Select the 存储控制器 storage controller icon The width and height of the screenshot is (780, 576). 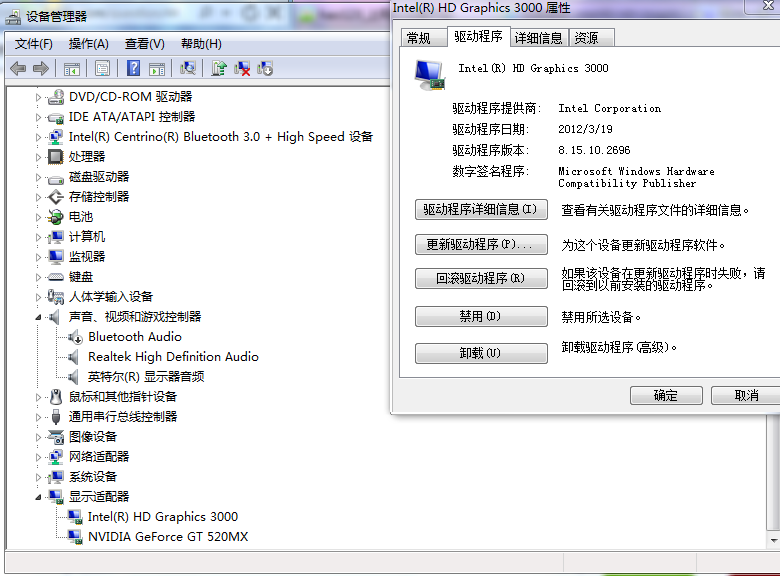click(56, 197)
